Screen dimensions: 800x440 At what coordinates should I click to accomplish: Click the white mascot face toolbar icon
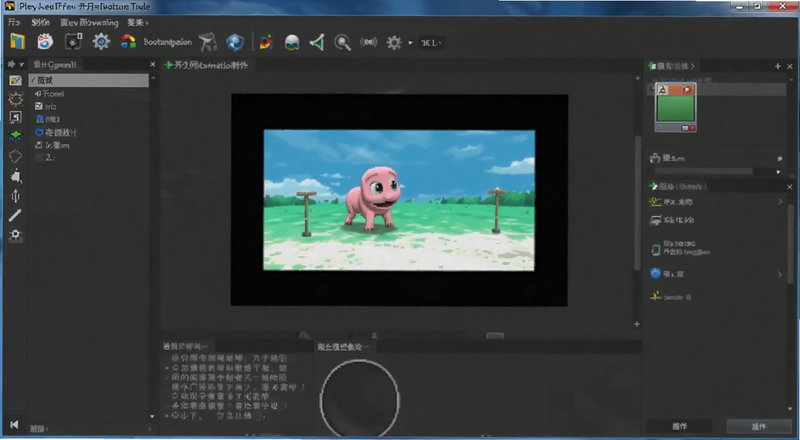pos(45,42)
